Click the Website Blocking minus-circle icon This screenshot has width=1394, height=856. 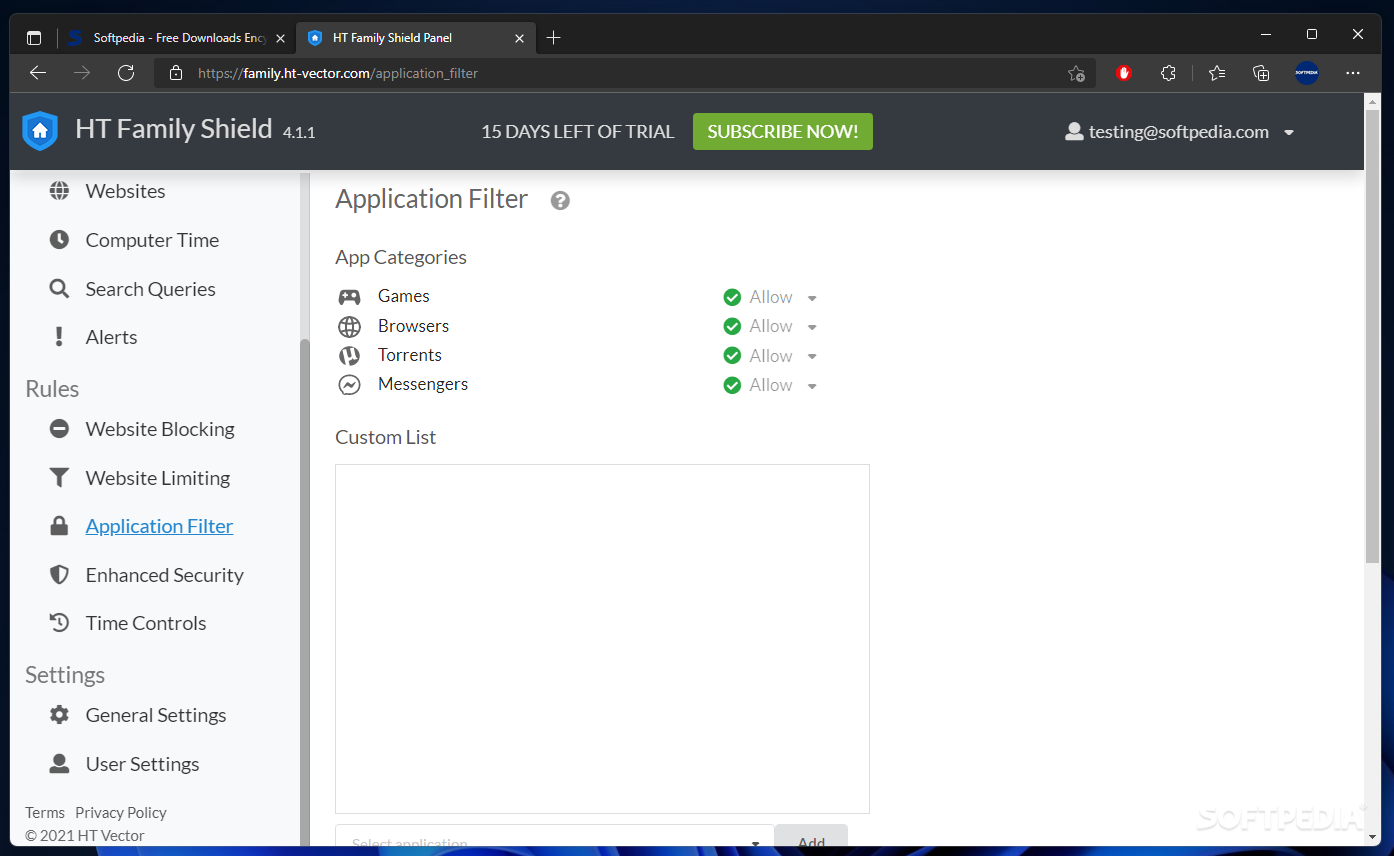(60, 429)
